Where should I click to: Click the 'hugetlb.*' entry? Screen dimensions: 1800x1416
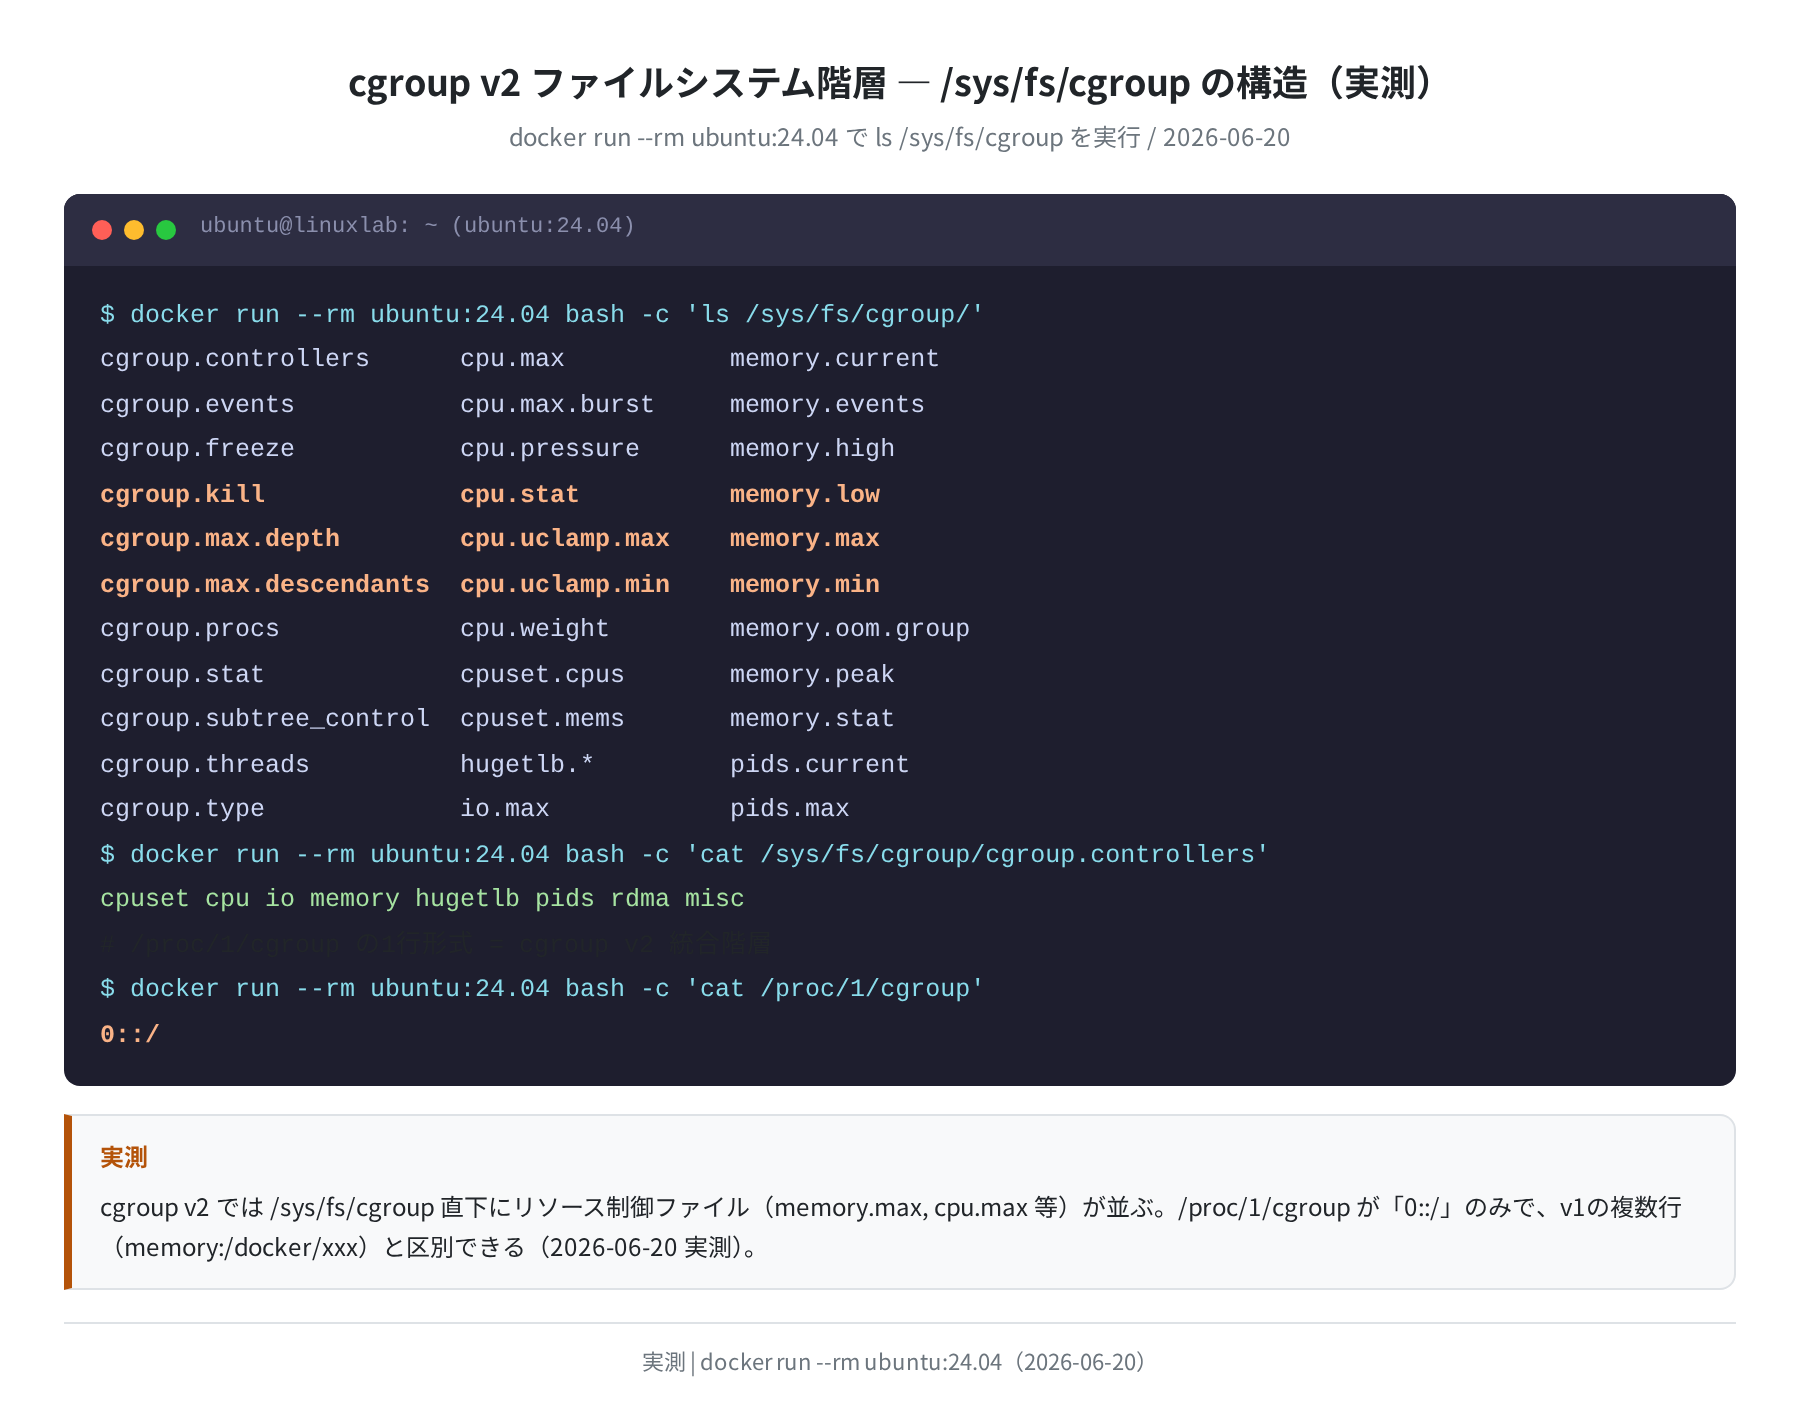coord(527,764)
